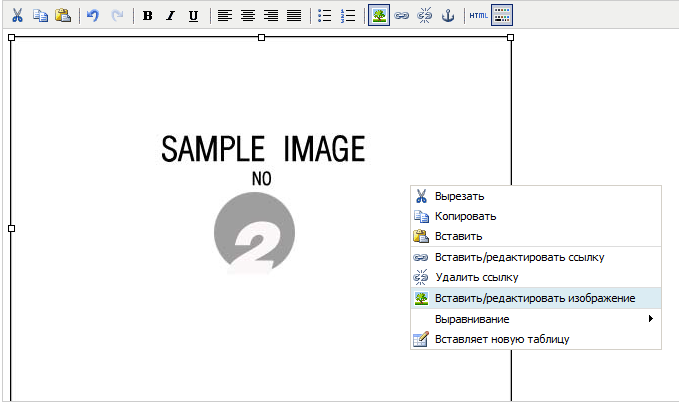Click the top-right image resize handle
Screen dimensions: 679x402
coord(511,38)
